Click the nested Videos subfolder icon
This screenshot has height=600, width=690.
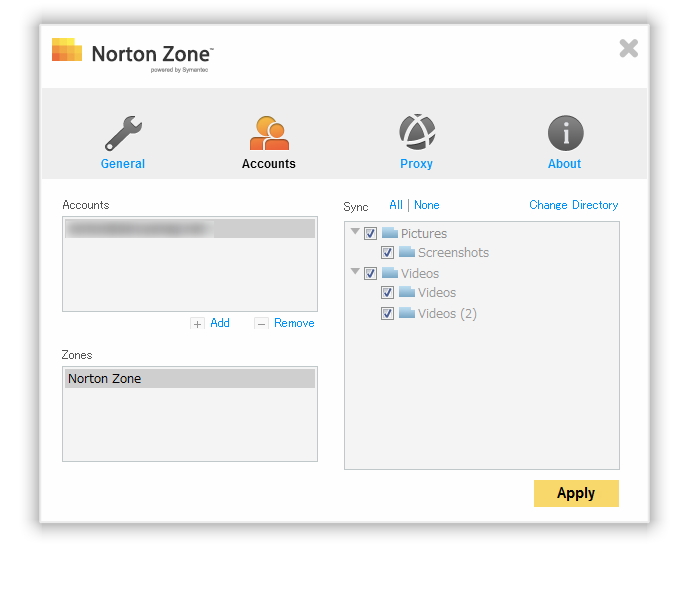click(x=407, y=291)
